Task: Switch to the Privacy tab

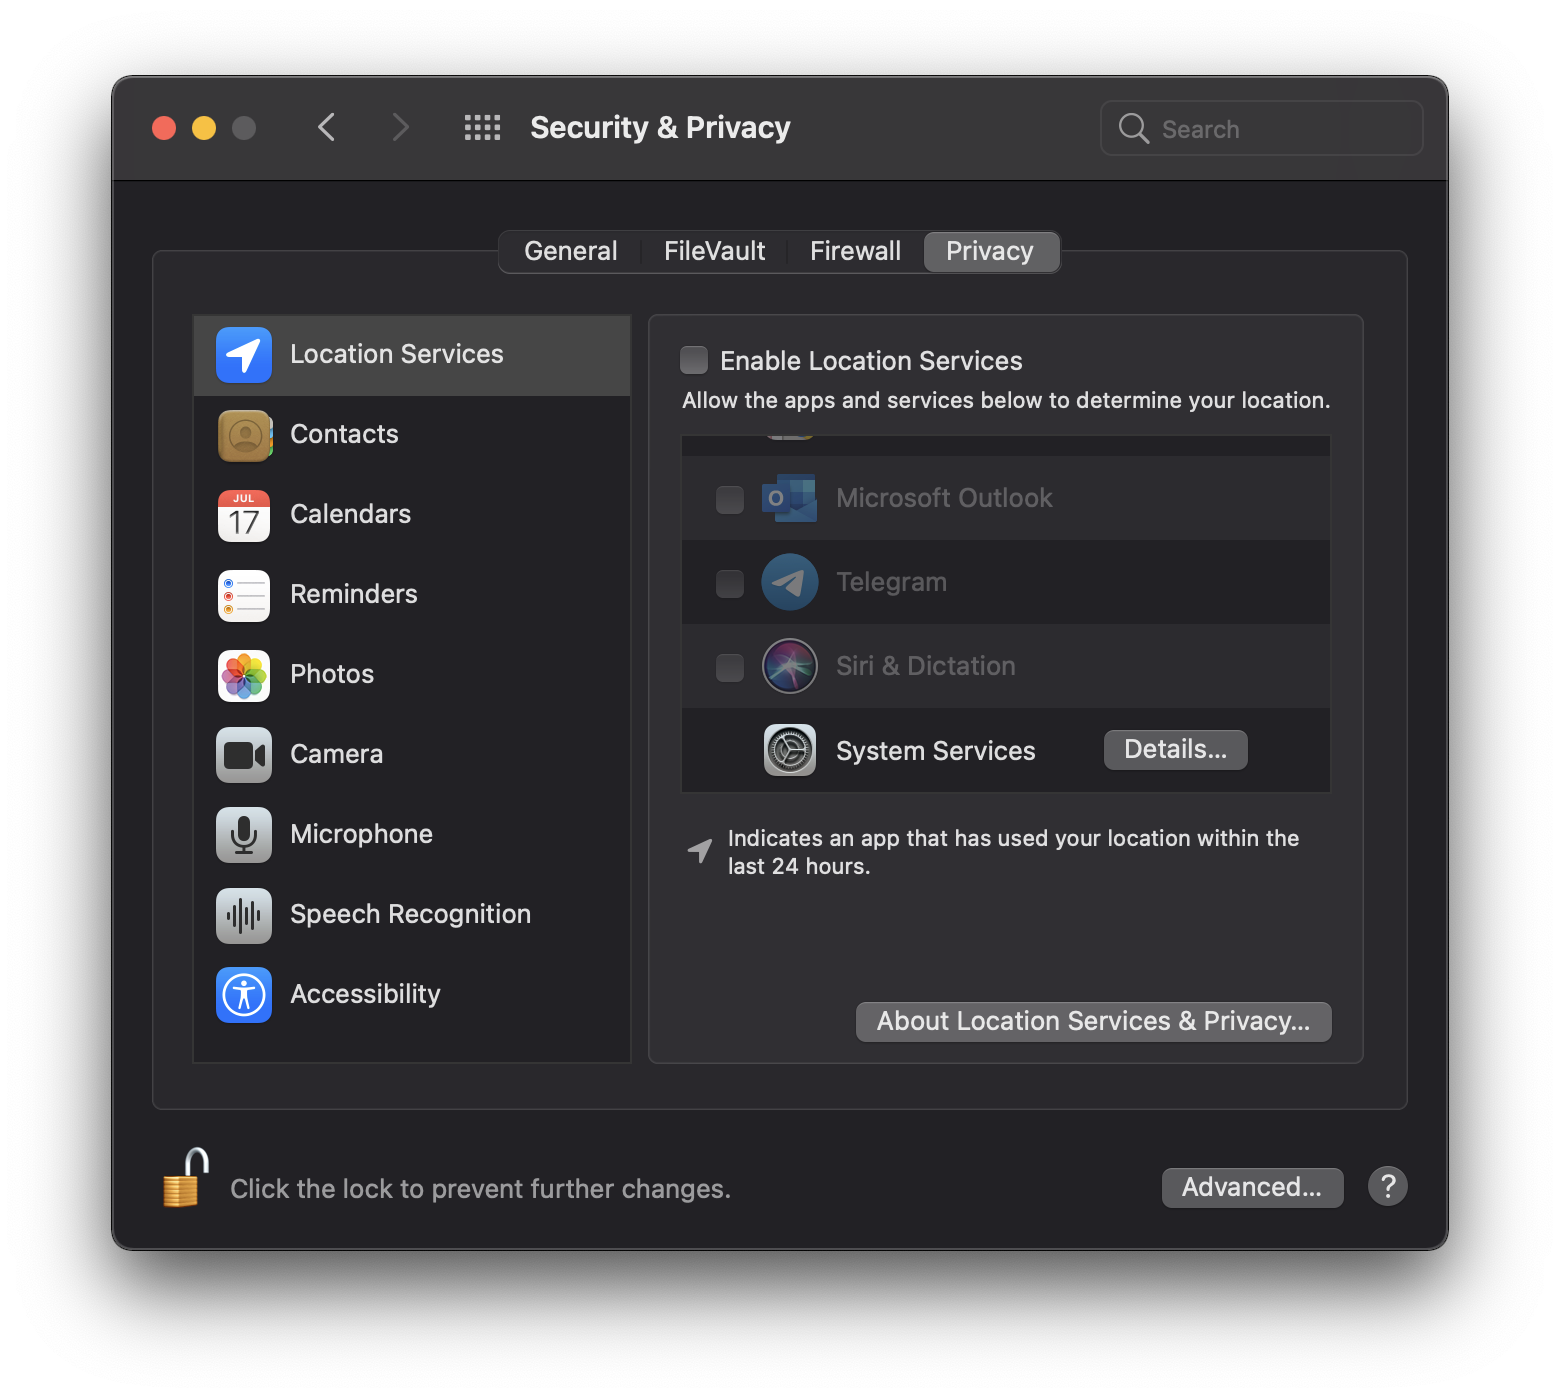Action: pyautogui.click(x=990, y=251)
